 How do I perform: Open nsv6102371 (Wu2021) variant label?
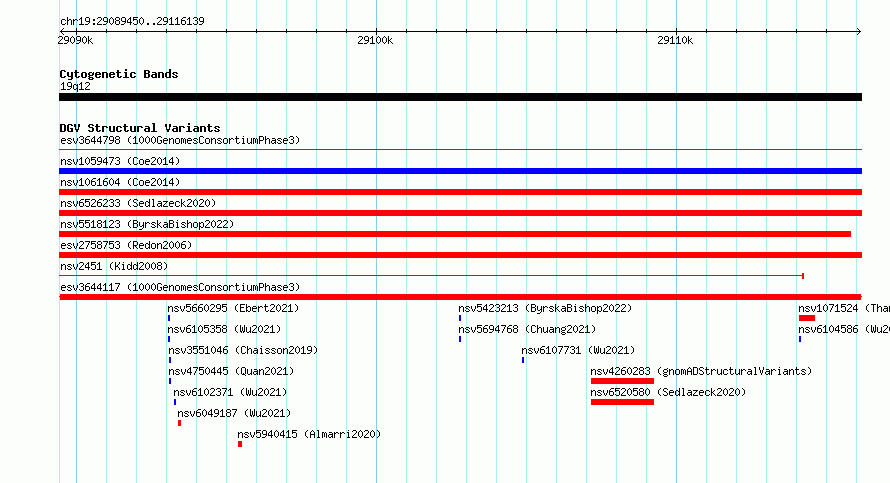[x=230, y=392]
